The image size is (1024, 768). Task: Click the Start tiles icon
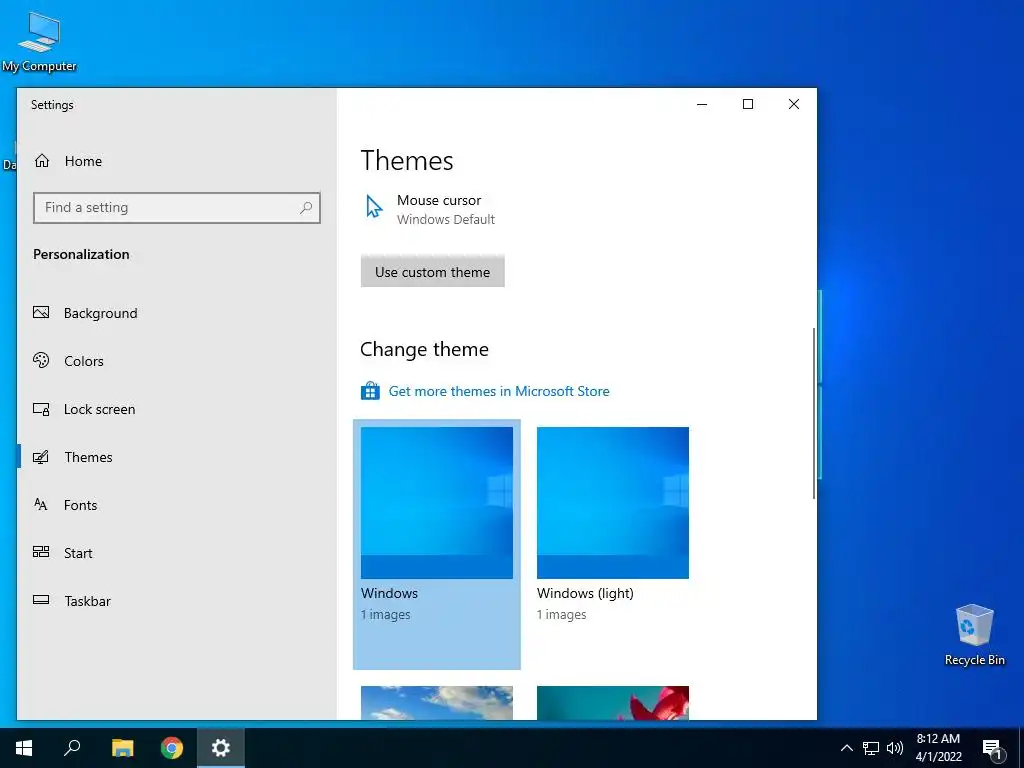pyautogui.click(x=41, y=552)
